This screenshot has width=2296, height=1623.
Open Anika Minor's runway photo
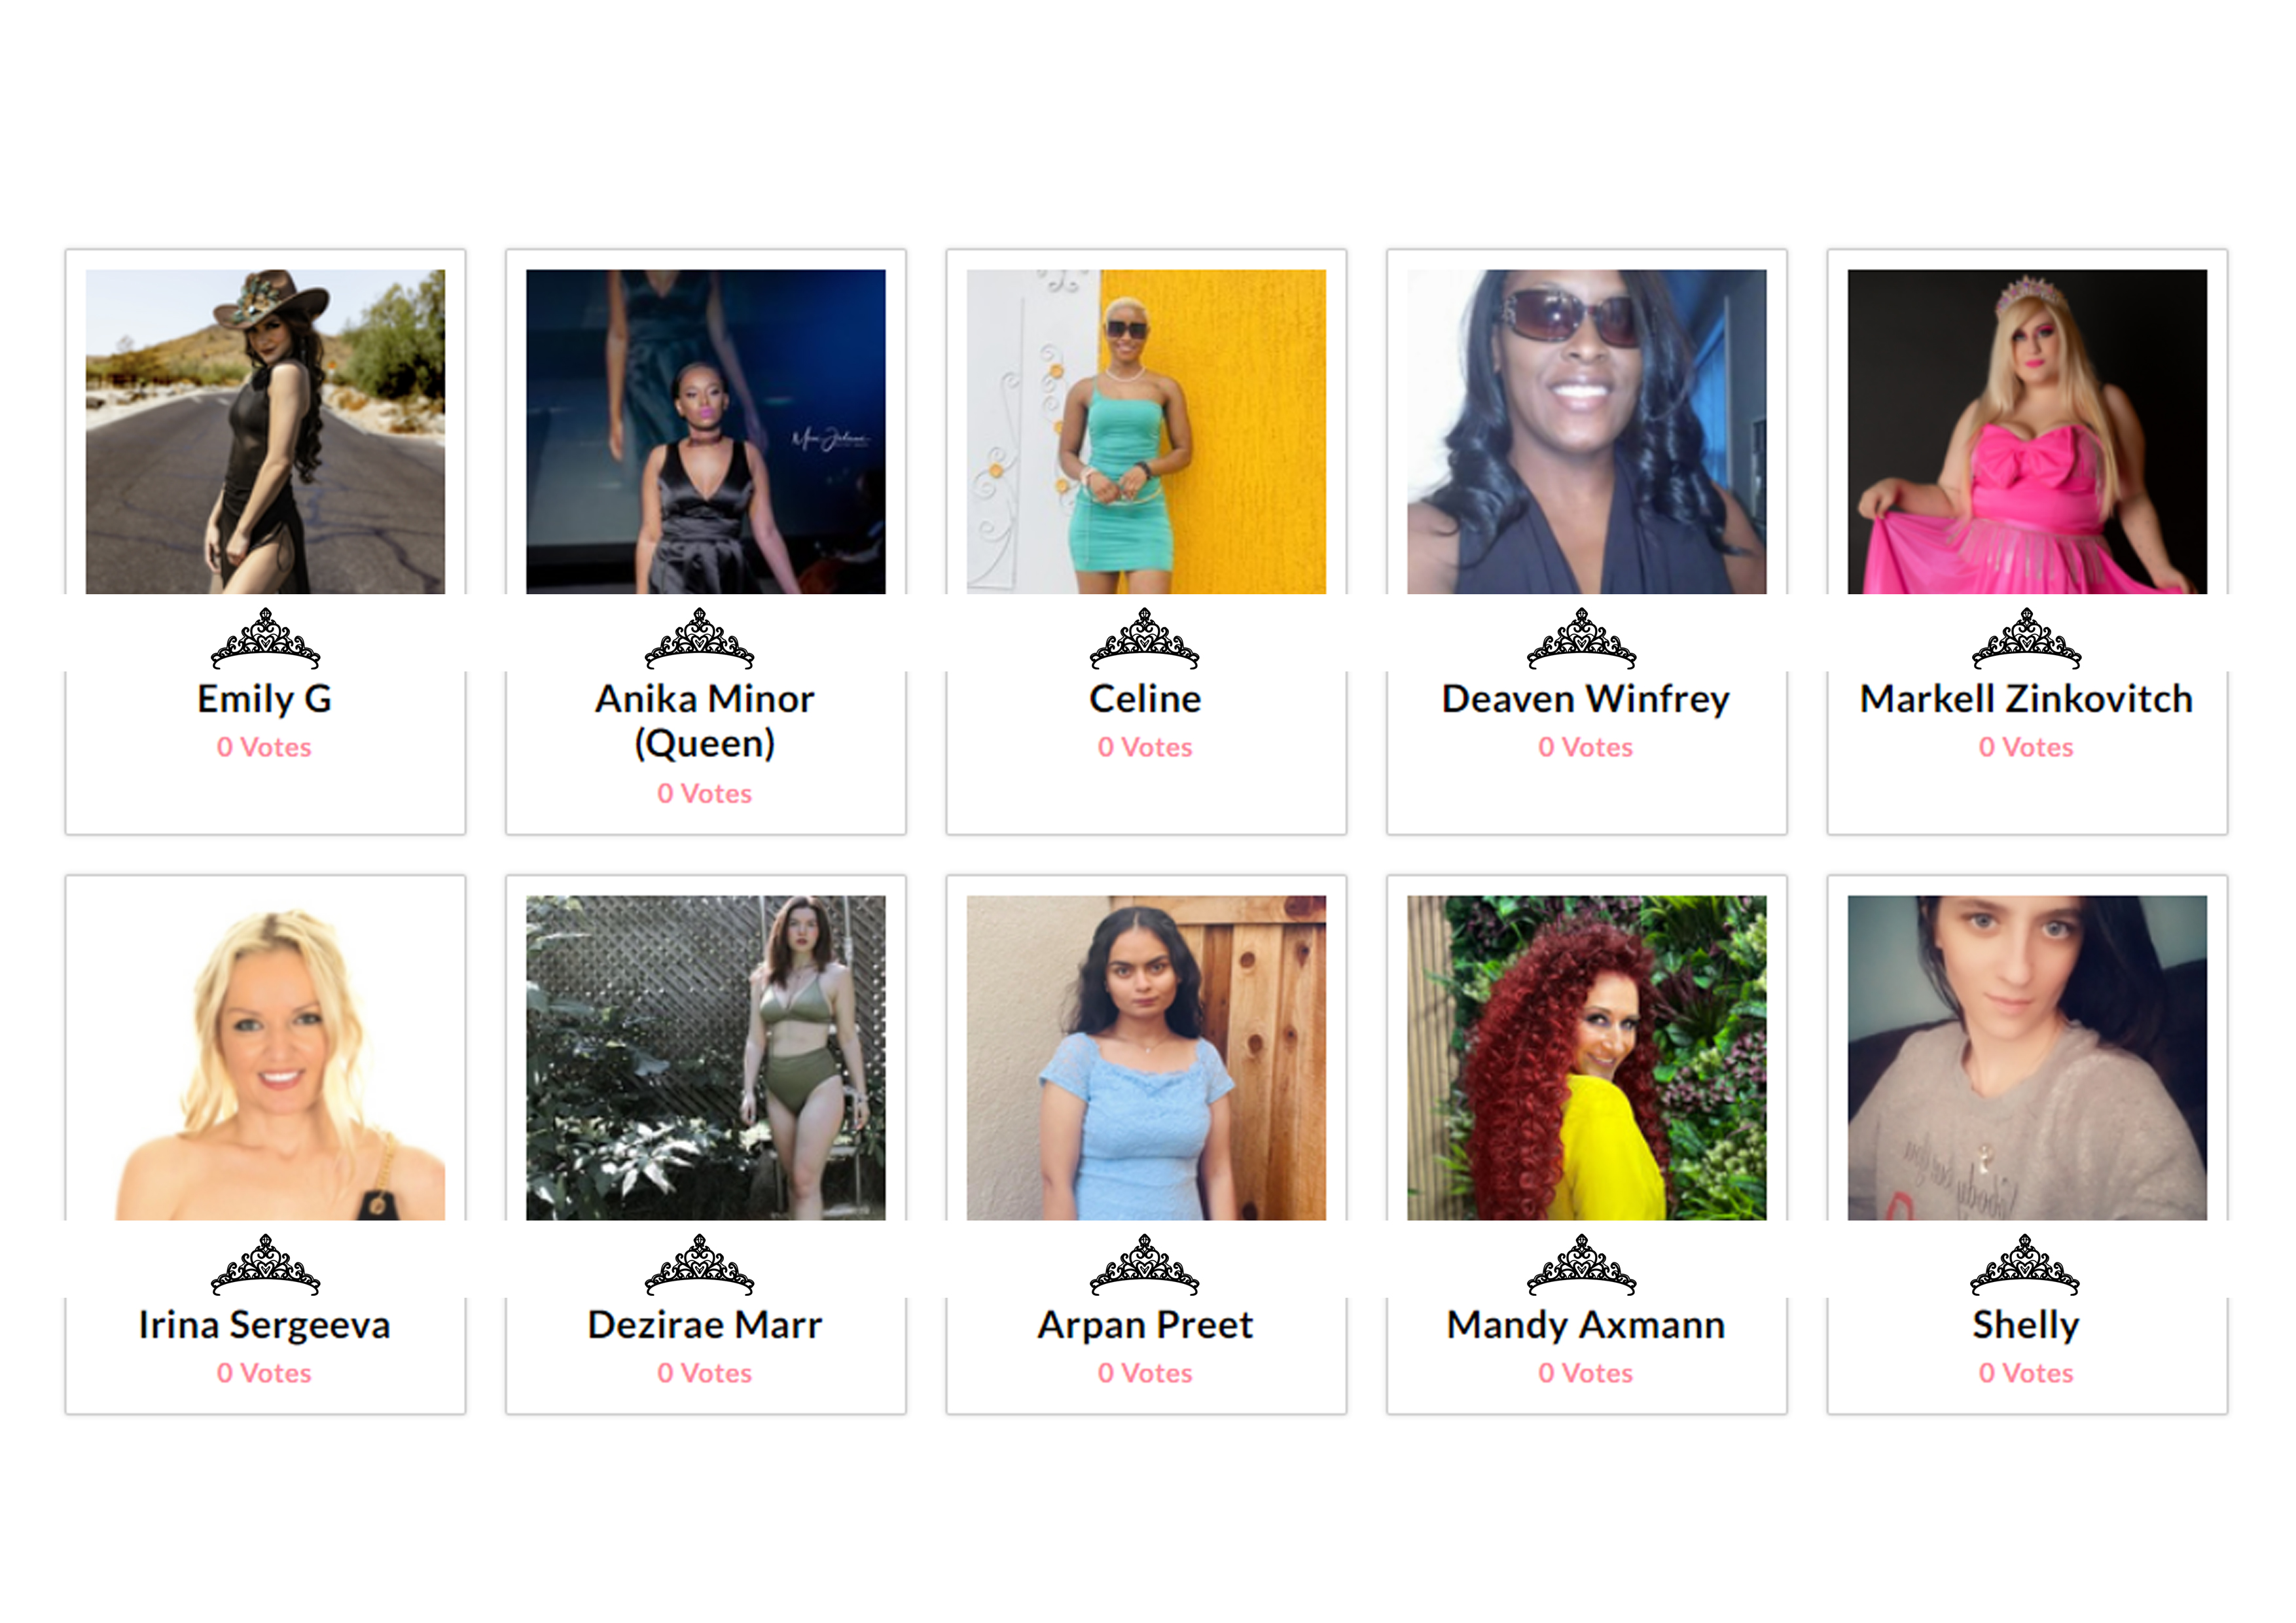point(705,431)
